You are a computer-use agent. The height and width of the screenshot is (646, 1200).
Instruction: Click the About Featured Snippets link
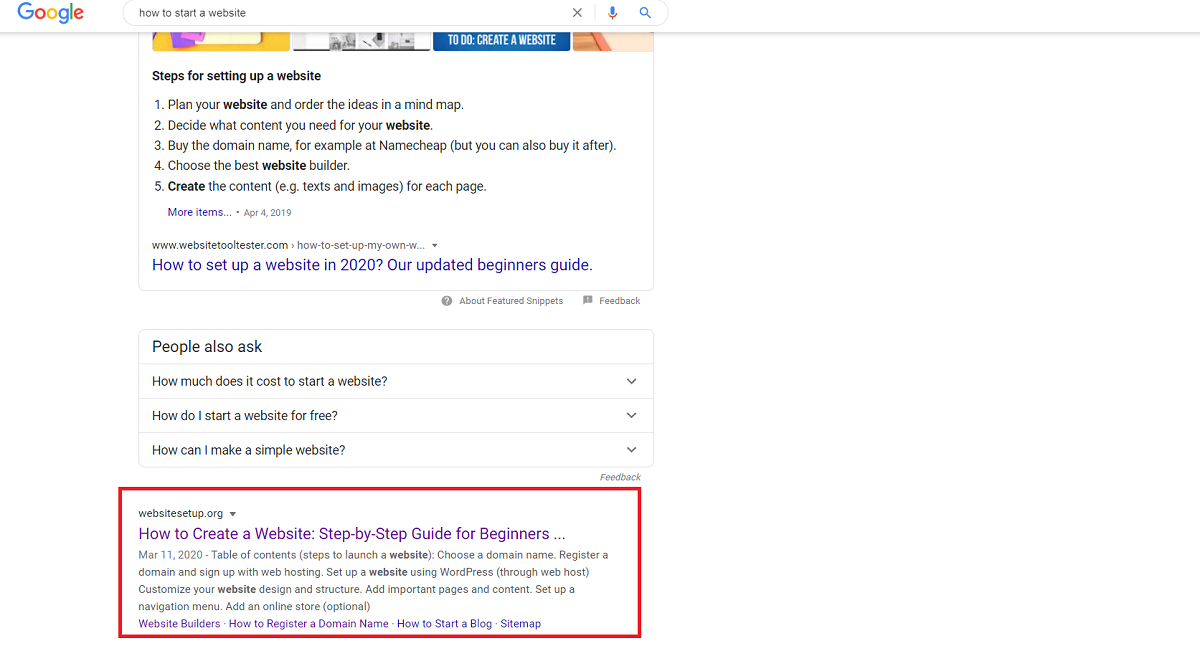511,301
